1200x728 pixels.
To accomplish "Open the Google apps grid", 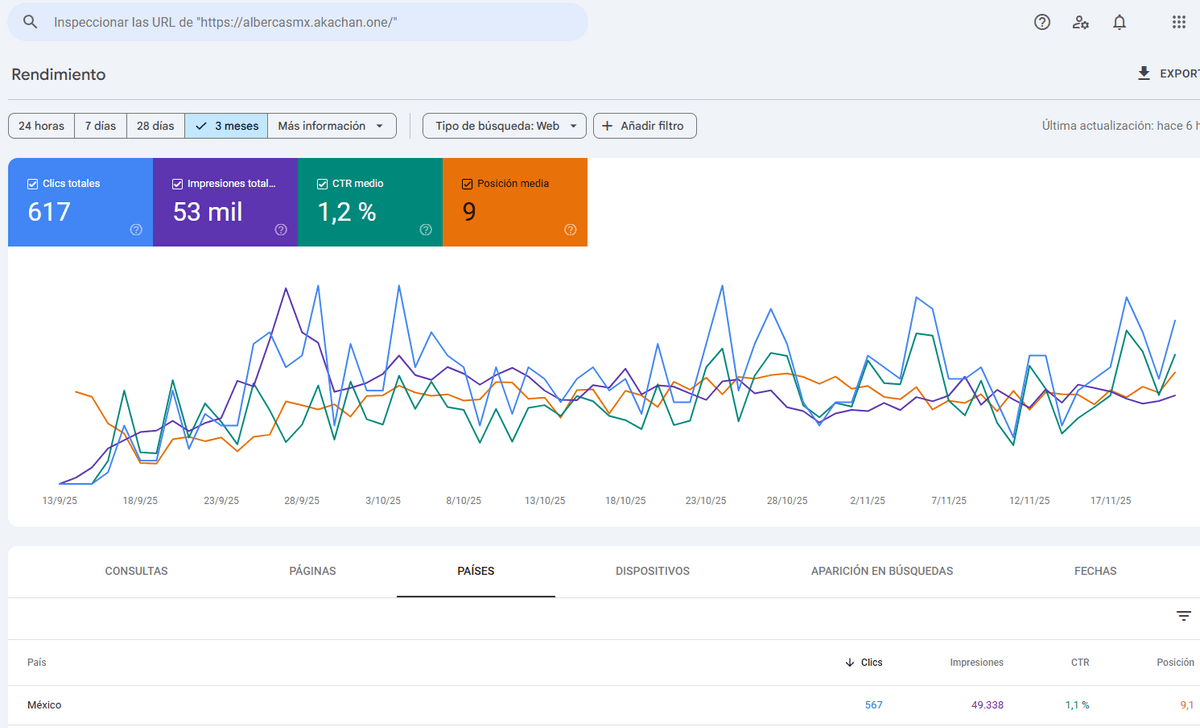I will click(1178, 22).
